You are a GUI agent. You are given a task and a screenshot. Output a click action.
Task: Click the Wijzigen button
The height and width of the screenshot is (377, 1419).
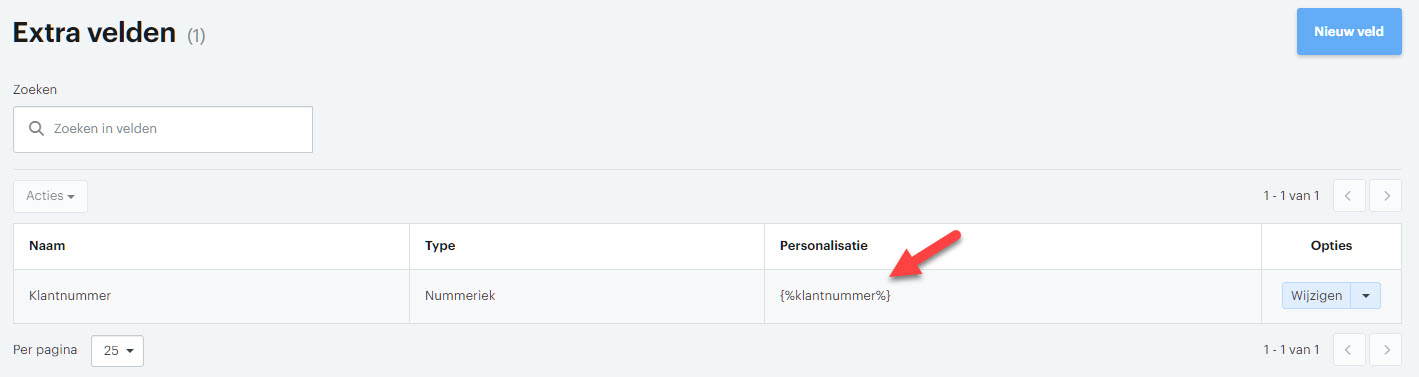1316,296
